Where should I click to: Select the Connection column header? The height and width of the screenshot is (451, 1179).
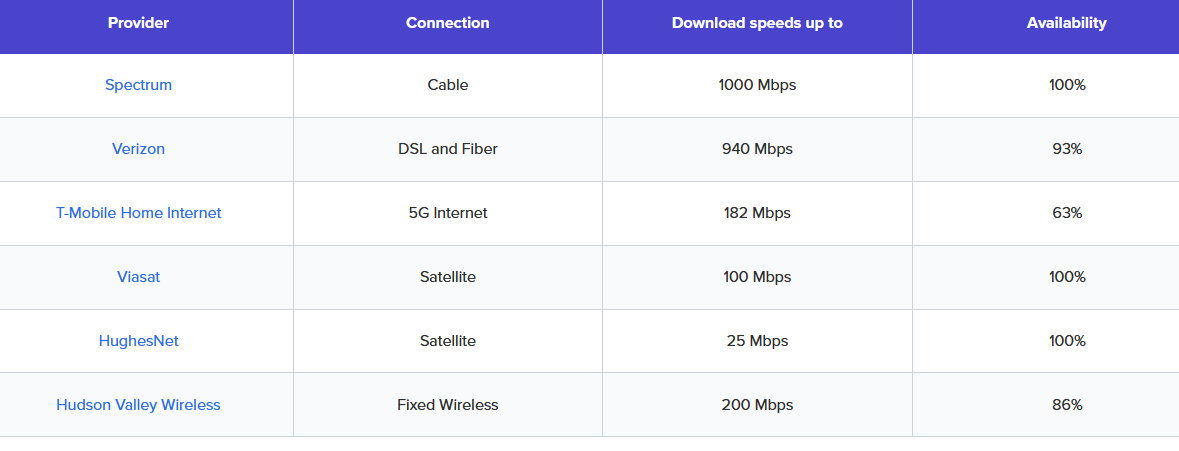pyautogui.click(x=447, y=23)
